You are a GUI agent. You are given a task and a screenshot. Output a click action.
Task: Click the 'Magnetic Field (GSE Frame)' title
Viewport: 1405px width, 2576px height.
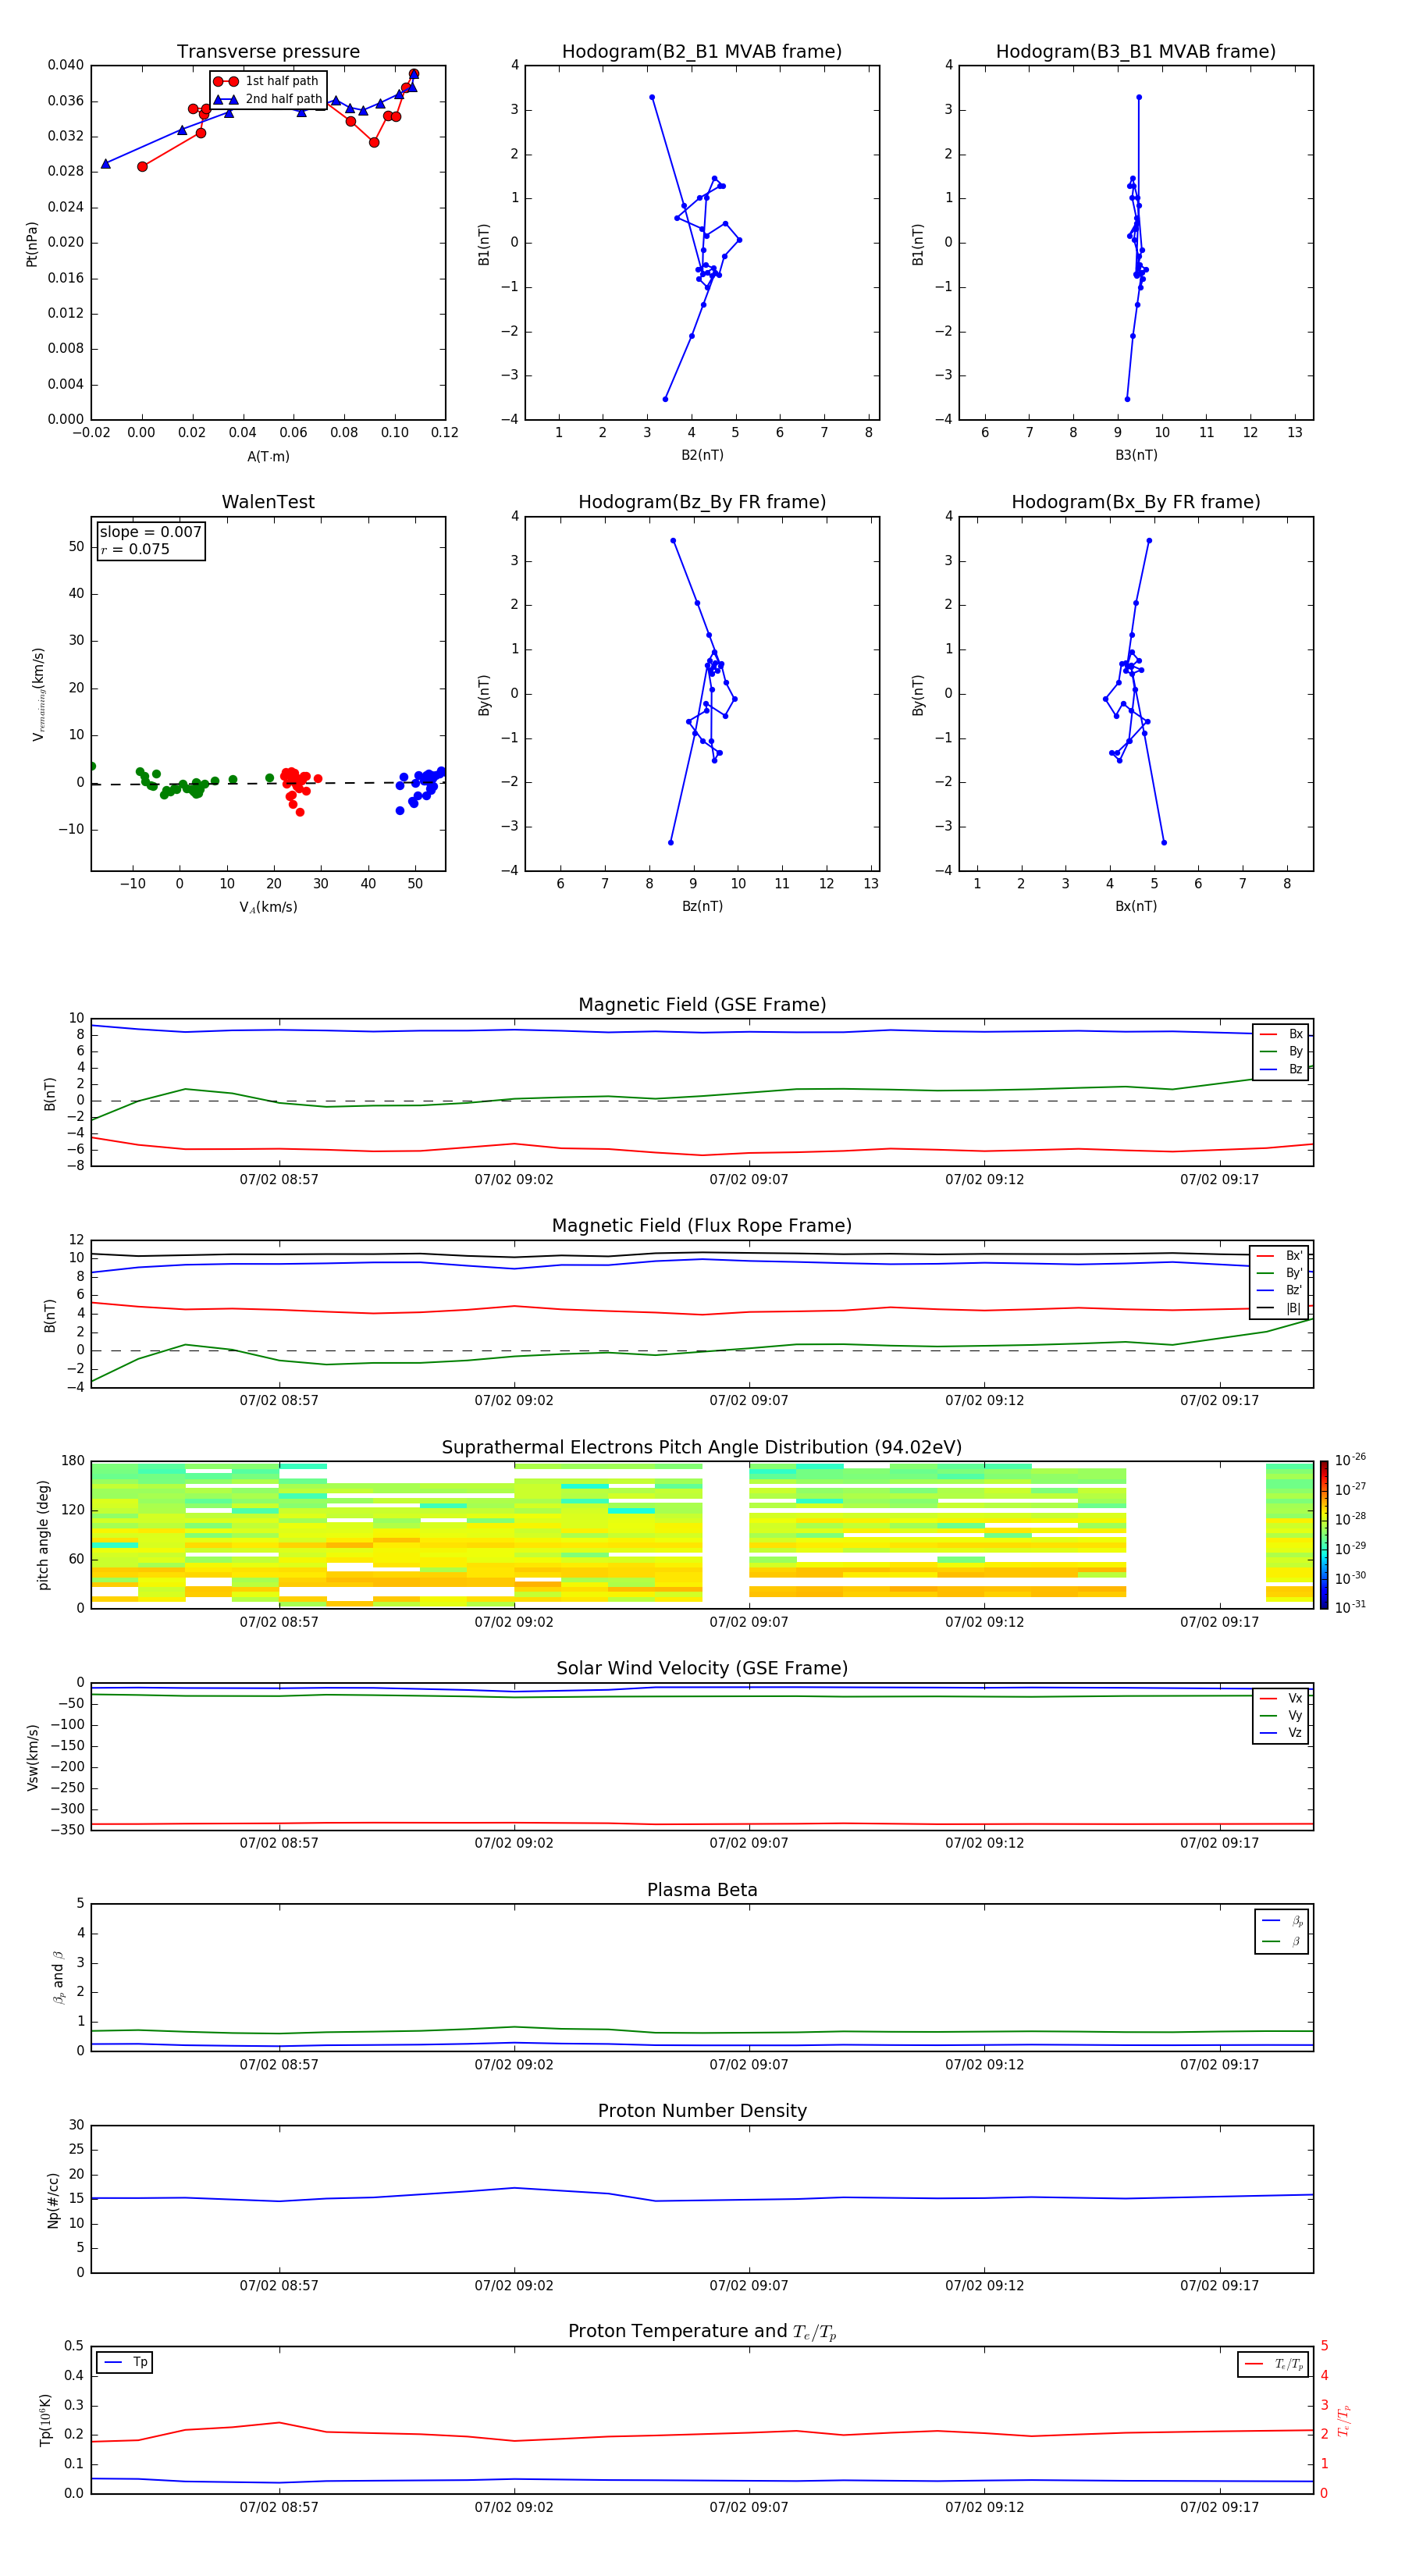click(x=702, y=1005)
